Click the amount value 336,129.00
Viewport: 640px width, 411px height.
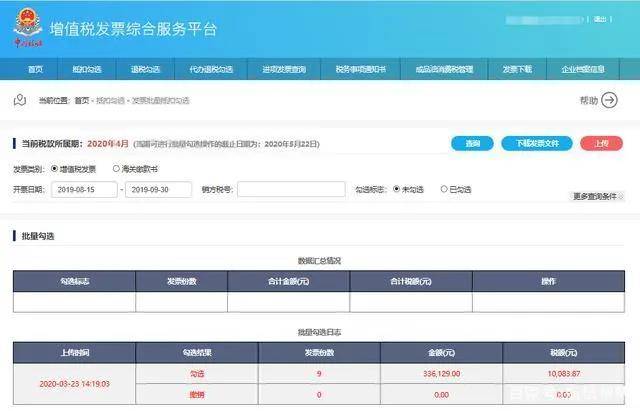(442, 374)
